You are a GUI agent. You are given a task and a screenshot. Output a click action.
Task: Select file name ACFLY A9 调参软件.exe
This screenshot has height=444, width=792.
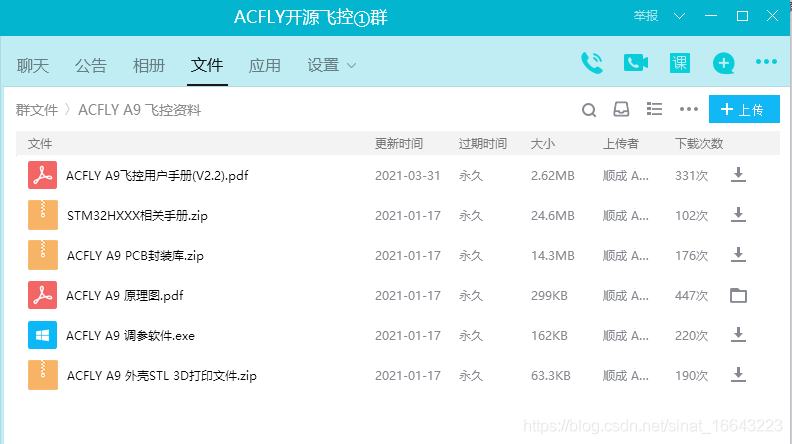[130, 335]
